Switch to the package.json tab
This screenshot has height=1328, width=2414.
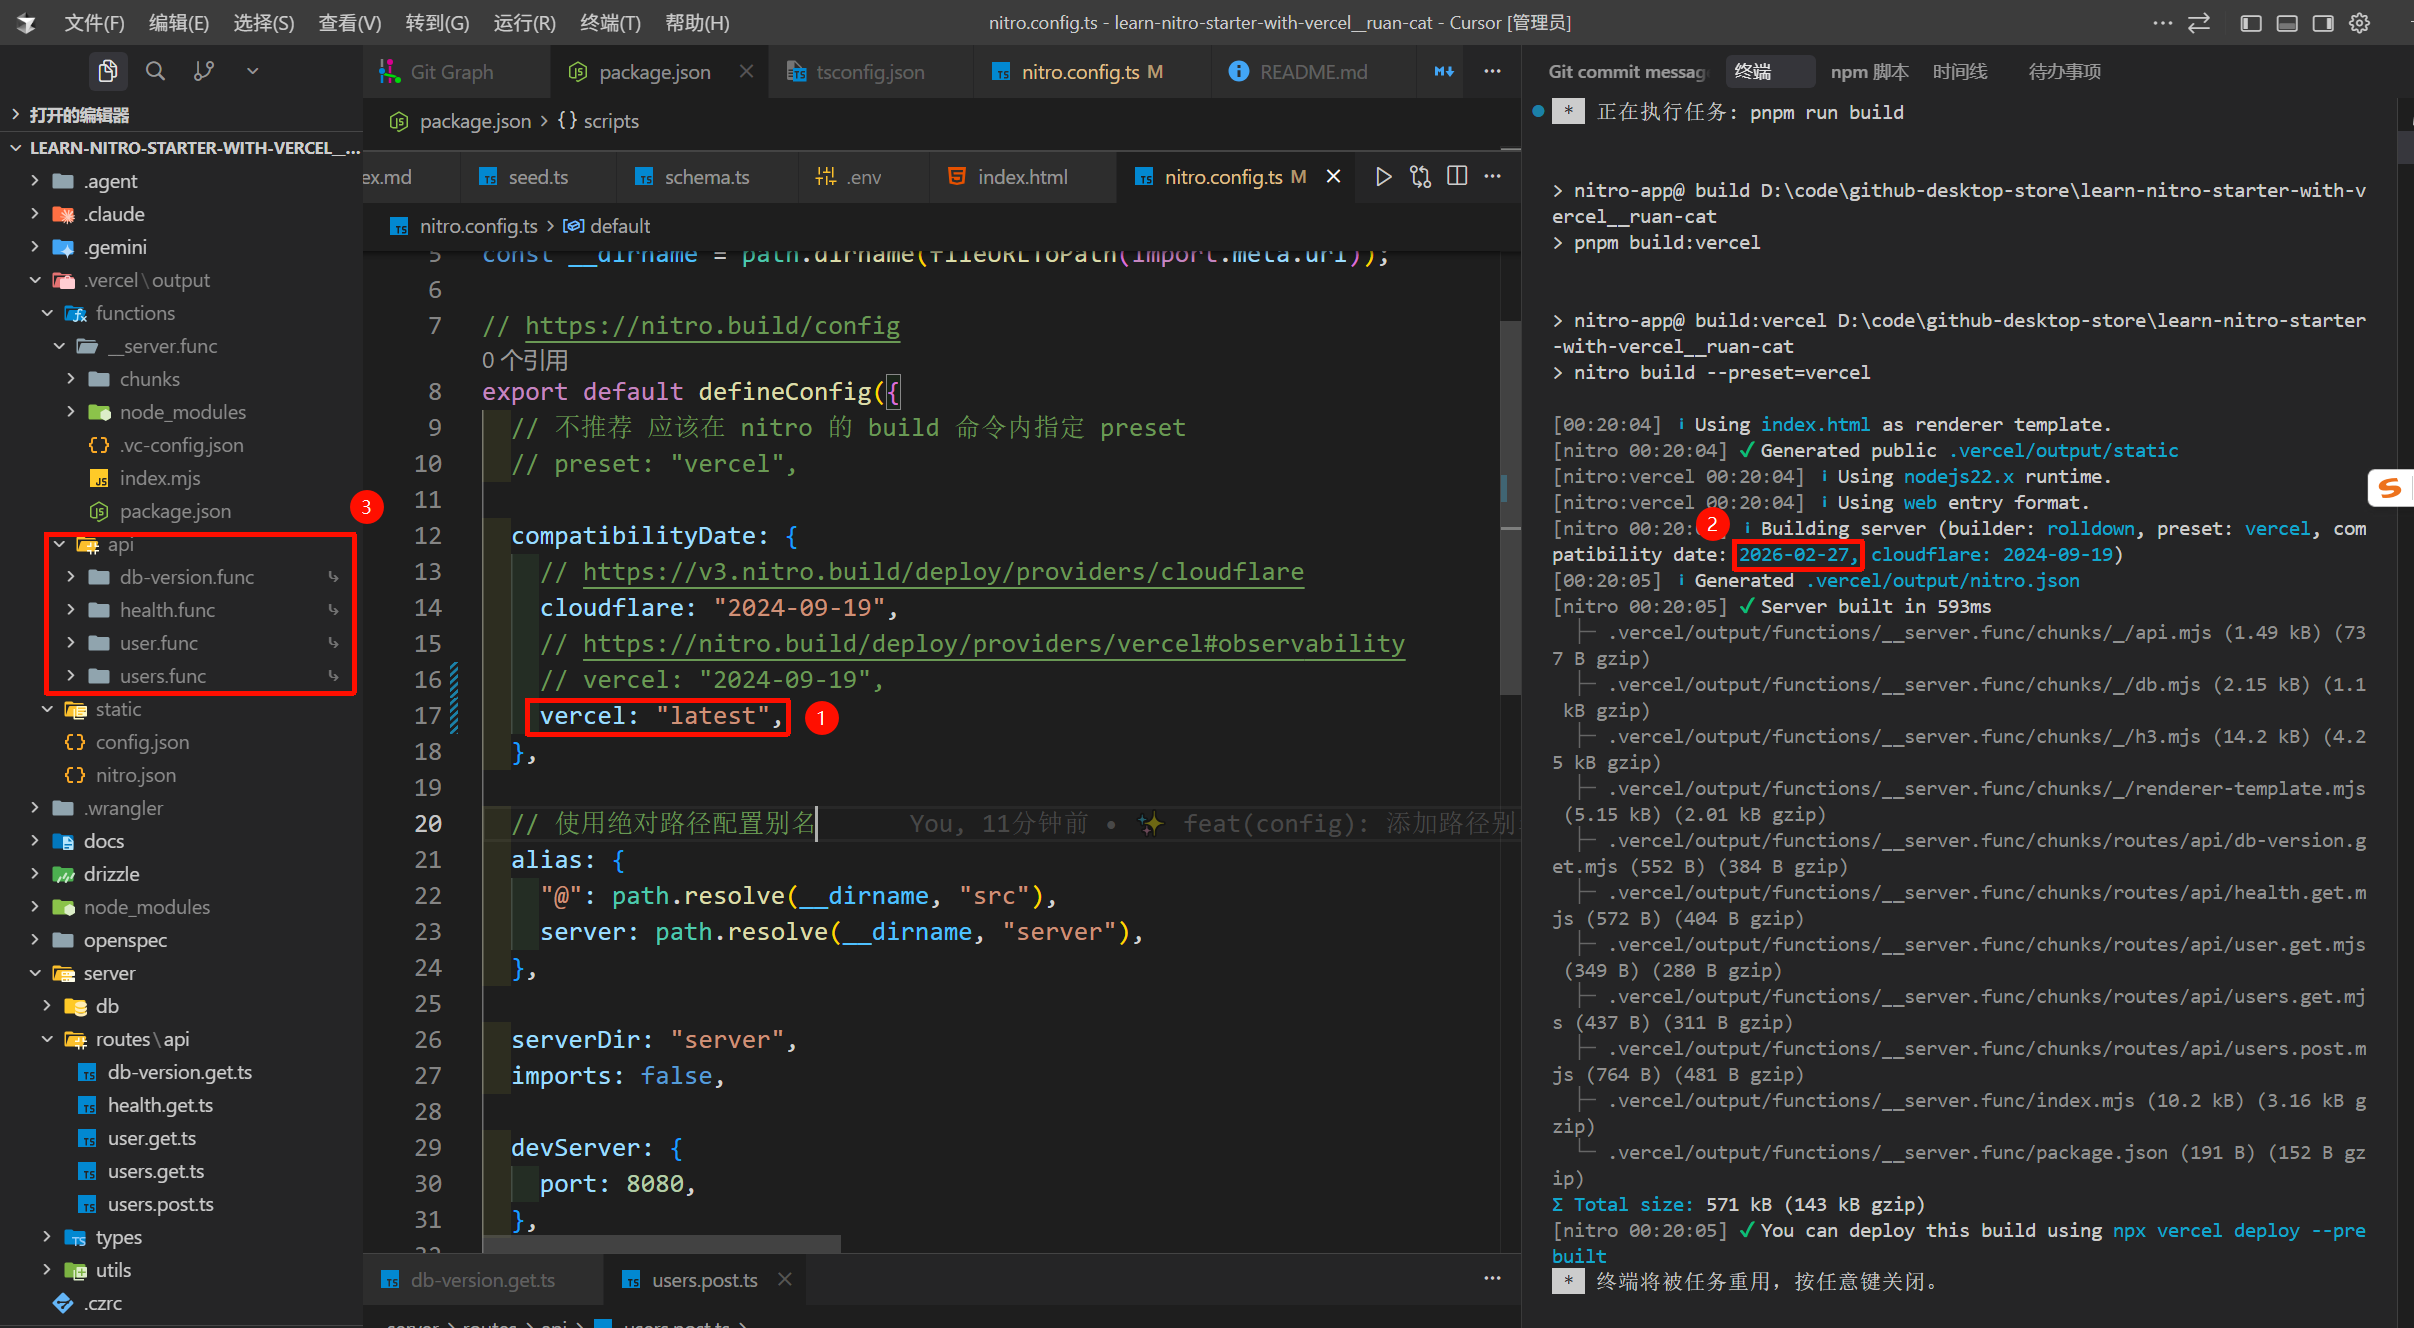pos(654,72)
